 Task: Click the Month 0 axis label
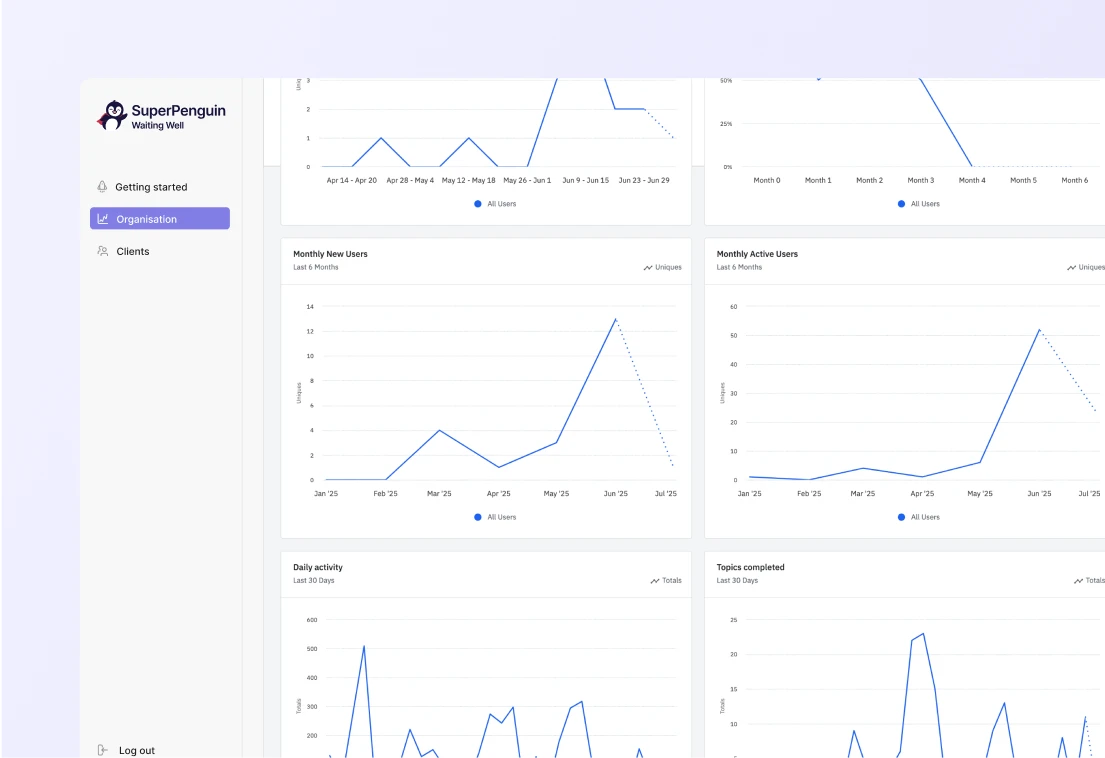click(767, 180)
